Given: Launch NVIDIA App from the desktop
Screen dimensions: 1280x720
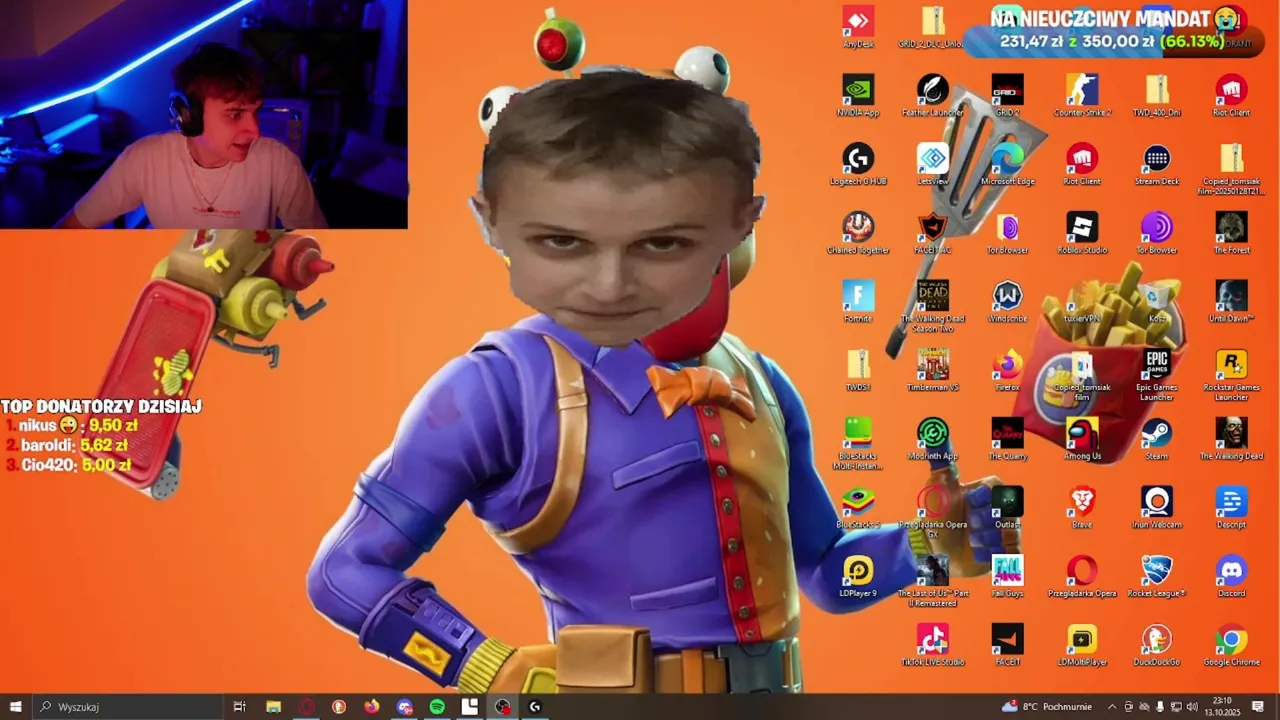Looking at the screenshot, I should pyautogui.click(x=858, y=96).
